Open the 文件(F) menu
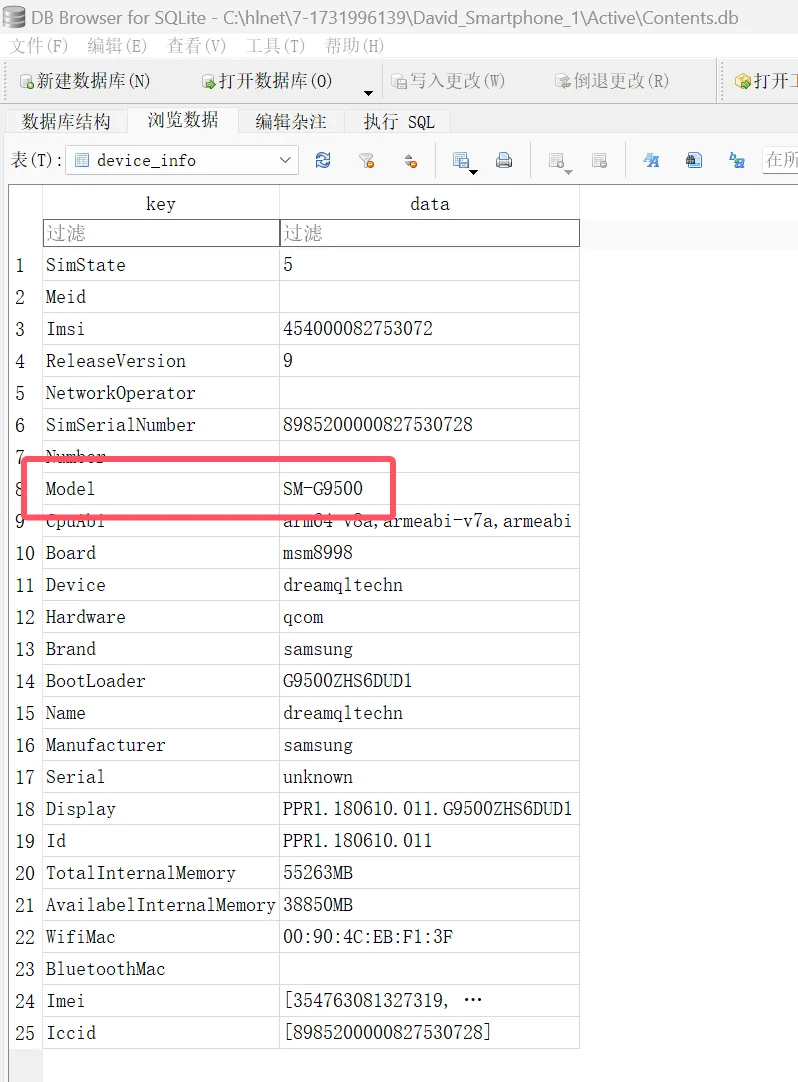 point(39,46)
